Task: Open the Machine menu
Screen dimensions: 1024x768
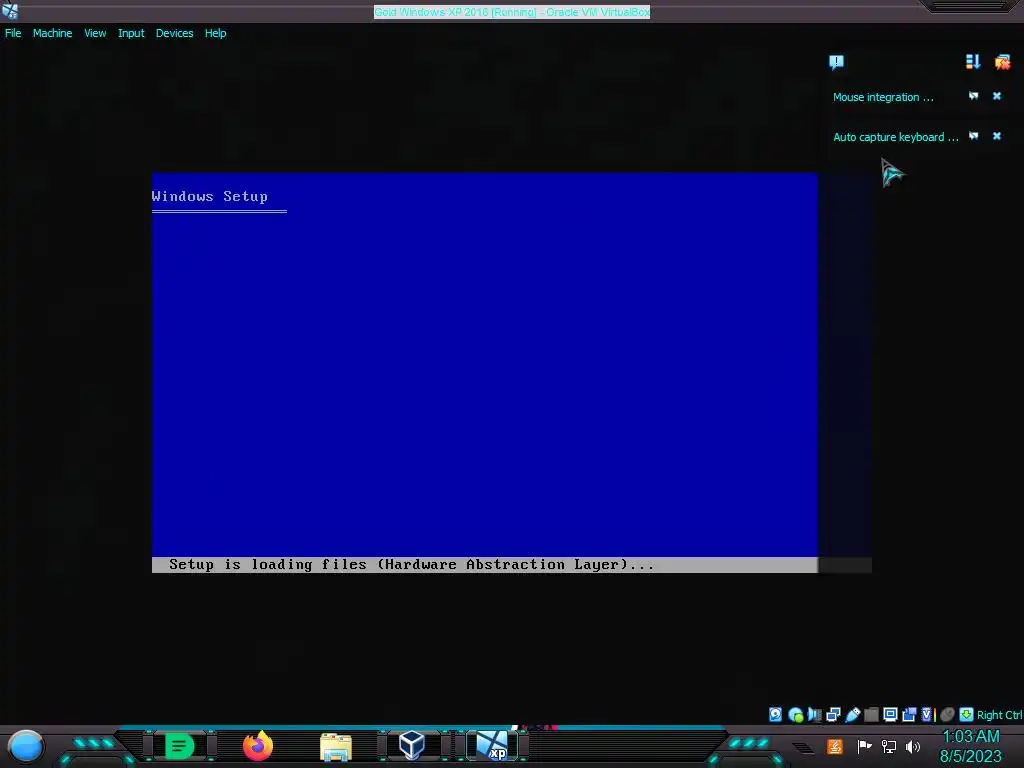Action: coord(52,33)
